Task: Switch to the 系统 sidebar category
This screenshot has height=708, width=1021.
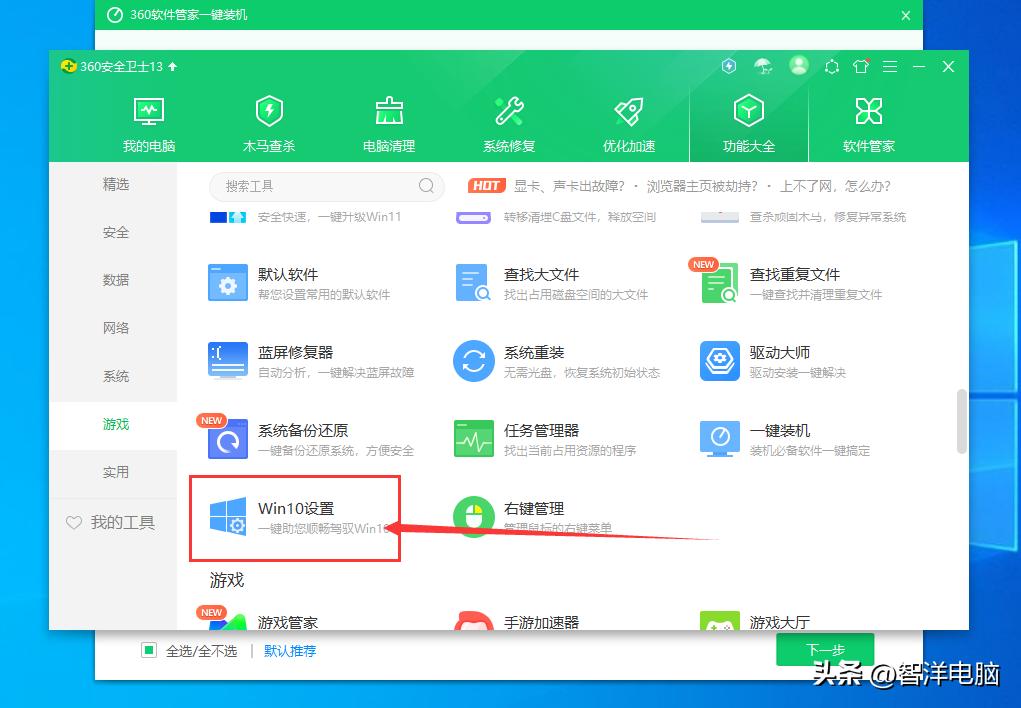Action: [115, 376]
